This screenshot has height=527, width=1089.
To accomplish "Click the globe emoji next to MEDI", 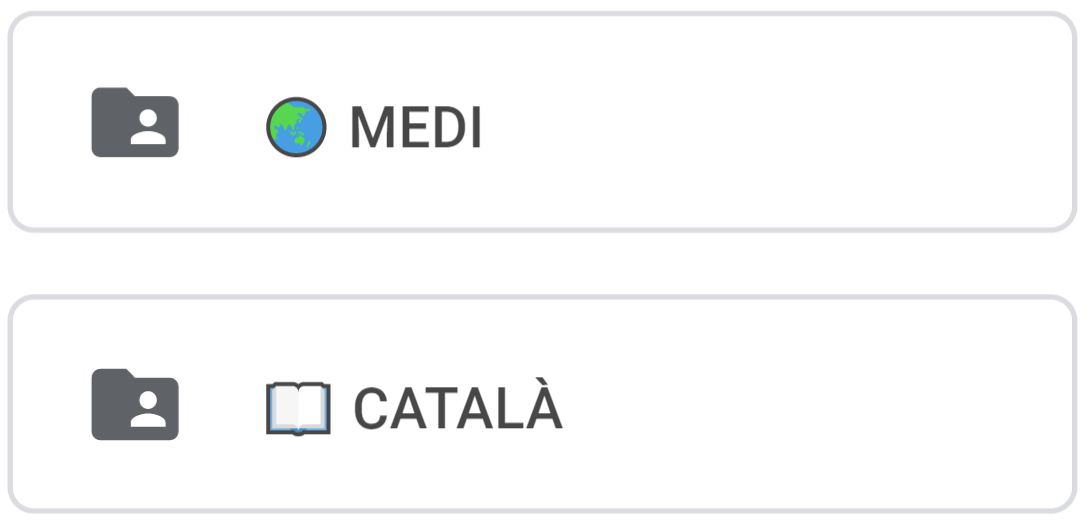I will [296, 128].
